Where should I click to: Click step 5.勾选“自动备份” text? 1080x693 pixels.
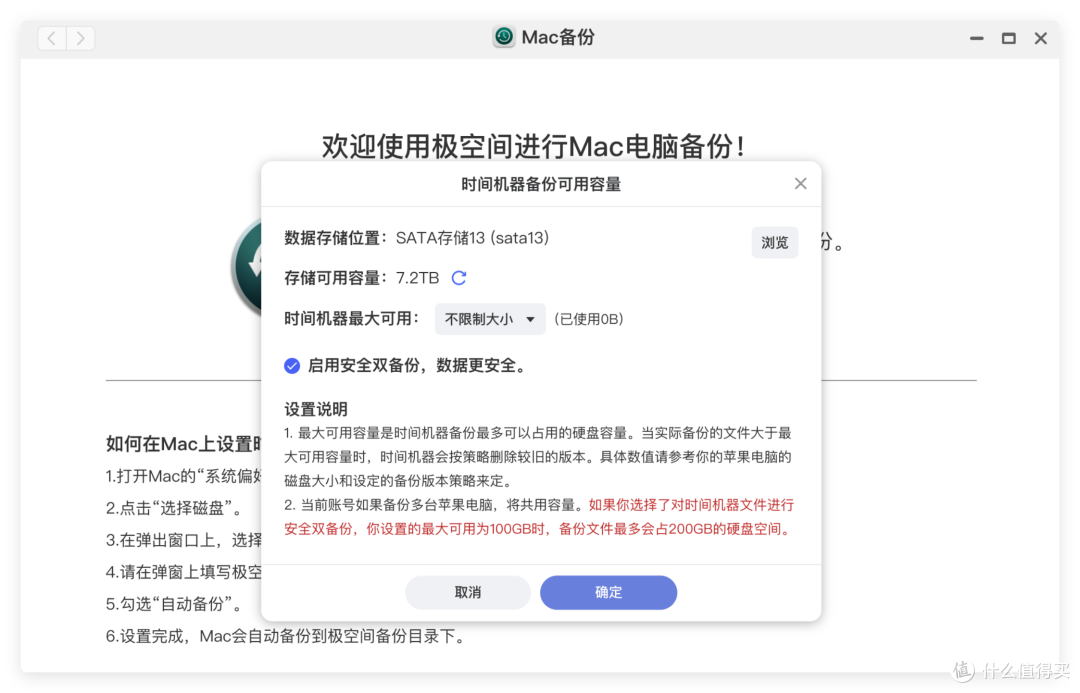pos(174,604)
